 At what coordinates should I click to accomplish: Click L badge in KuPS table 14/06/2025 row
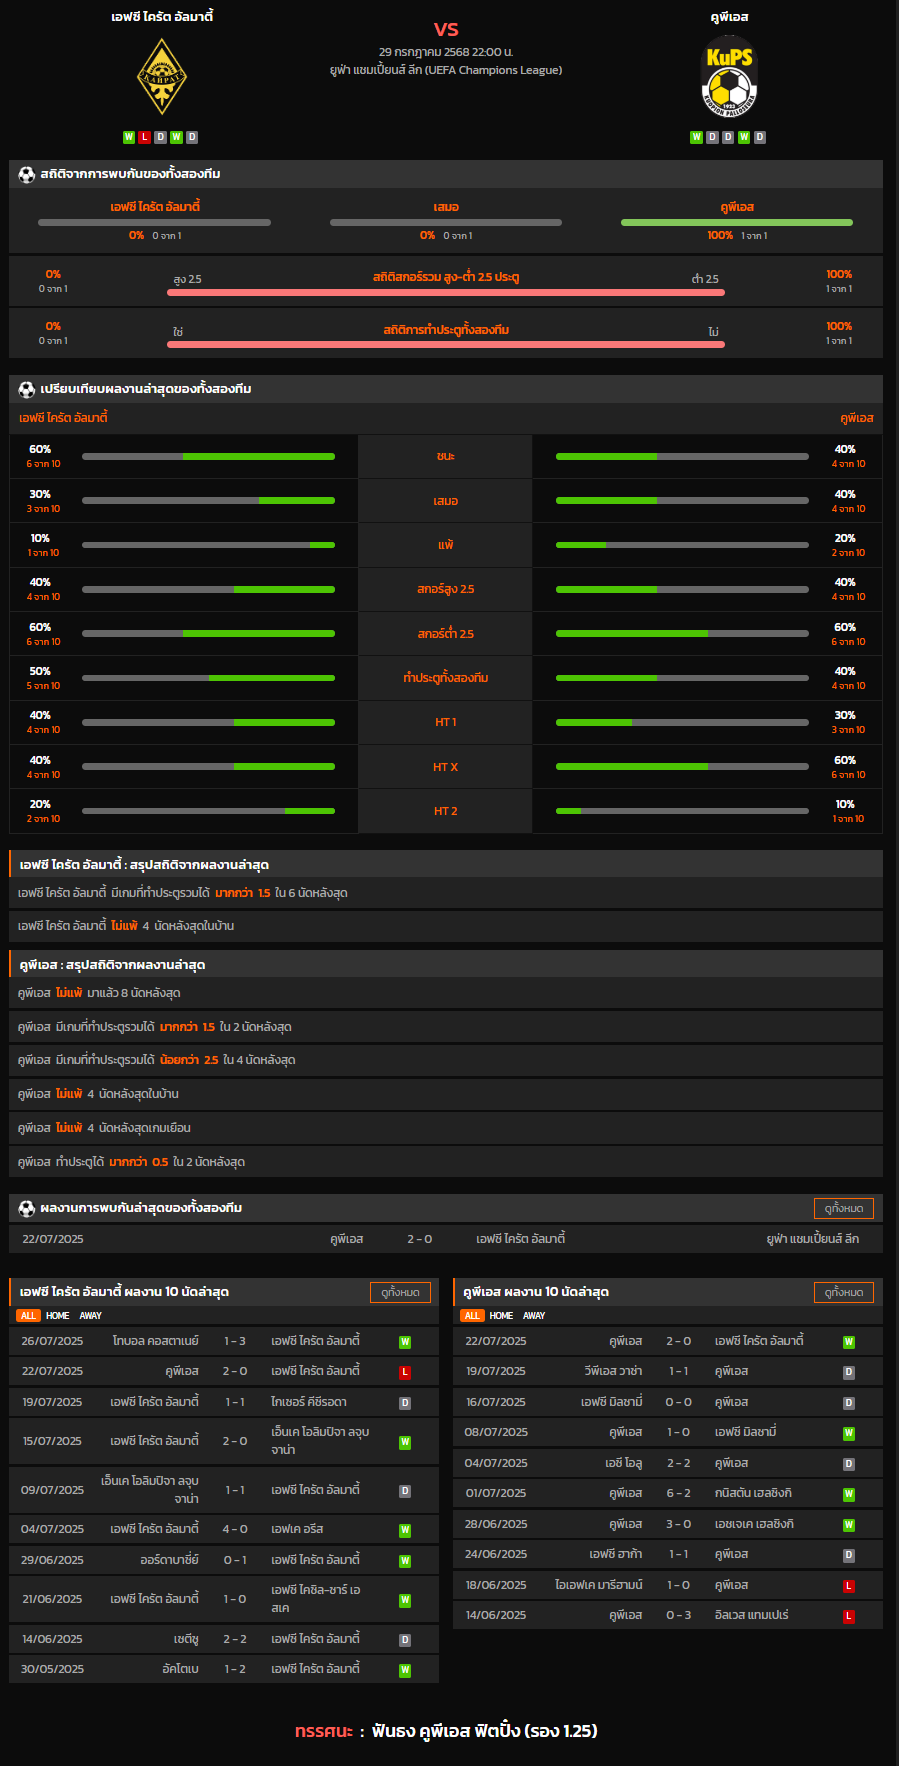[x=849, y=1616]
